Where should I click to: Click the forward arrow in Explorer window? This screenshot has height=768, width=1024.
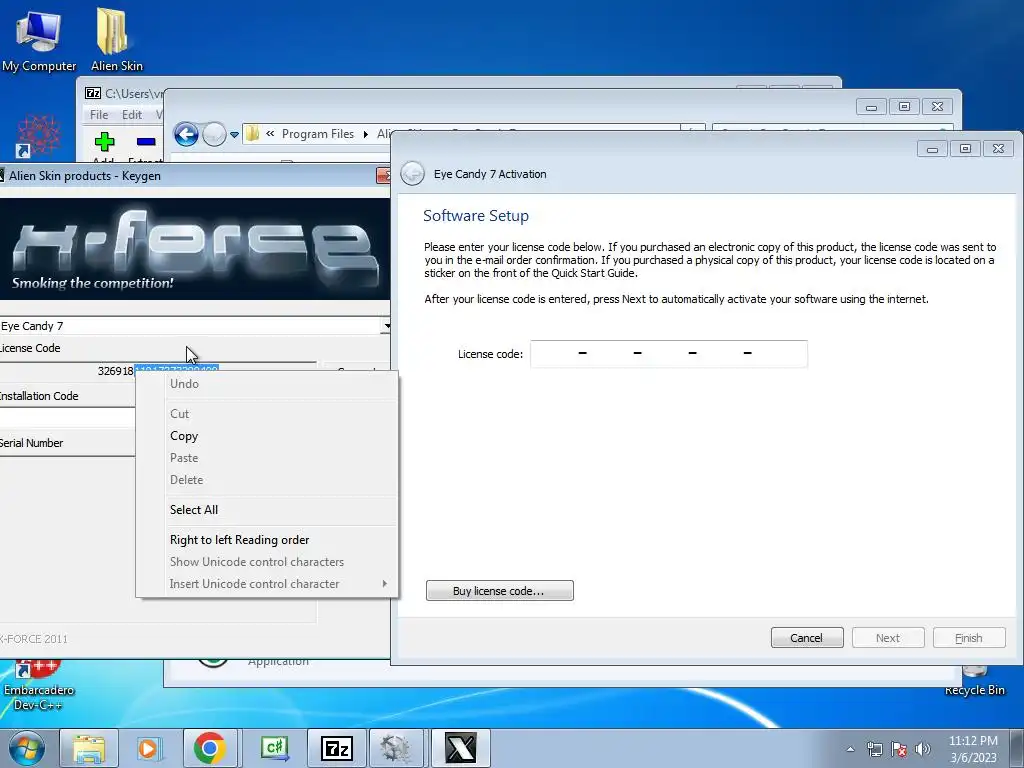coord(214,135)
